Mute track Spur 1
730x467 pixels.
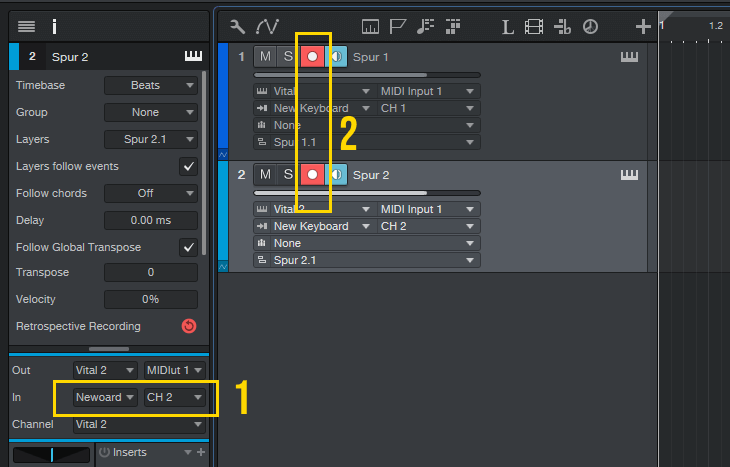[x=265, y=57]
